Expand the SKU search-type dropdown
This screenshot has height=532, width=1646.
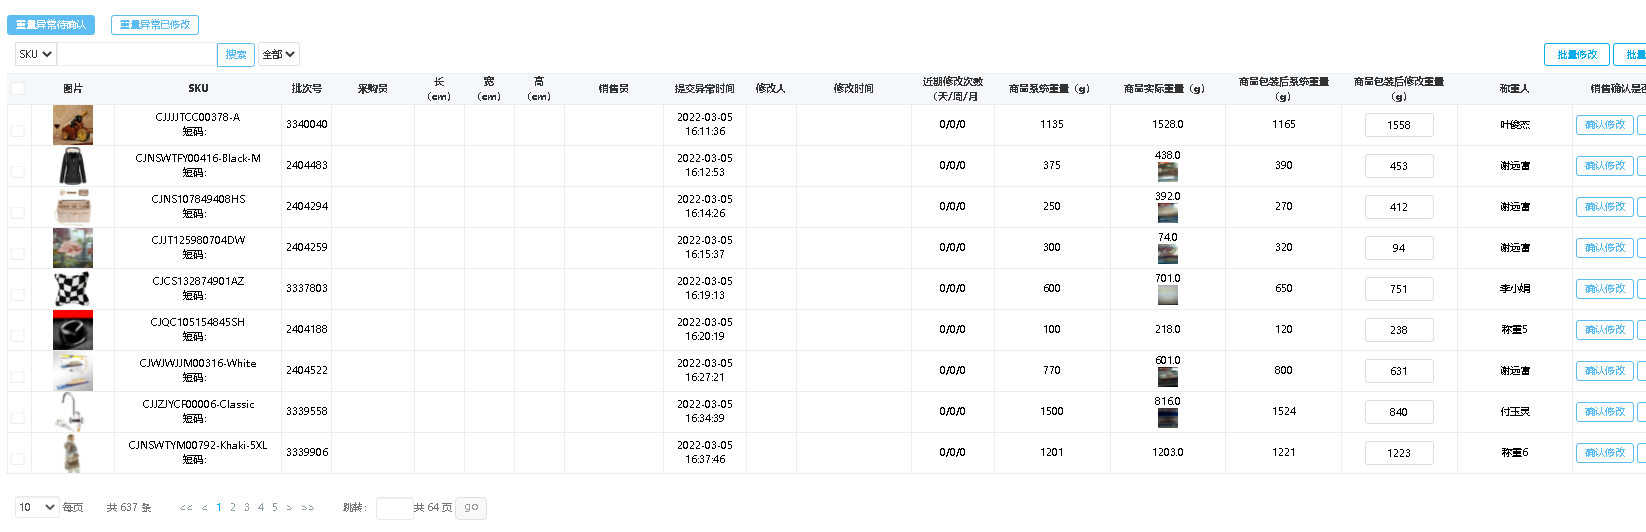point(36,55)
